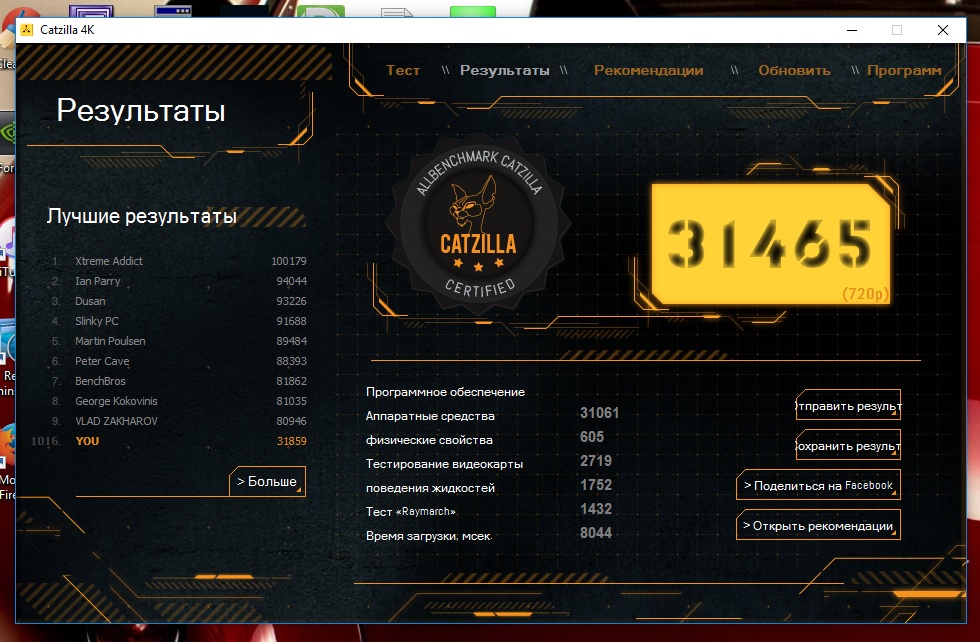Click the Тест «Raymarch» label
Image resolution: width=980 pixels, height=642 pixels.
pos(411,511)
